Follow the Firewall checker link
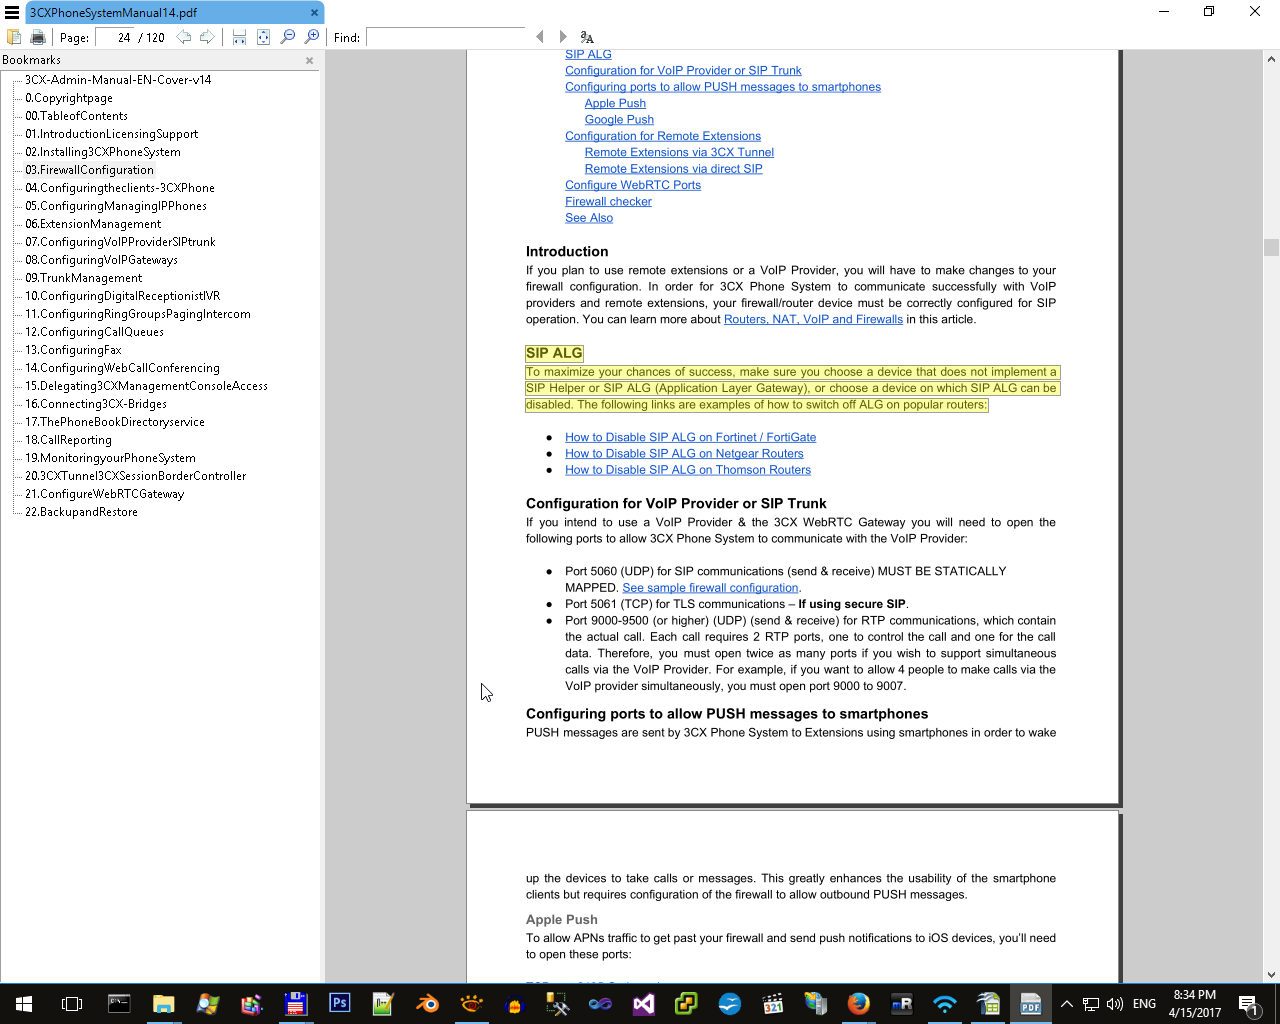Viewport: 1280px width, 1024px height. point(608,202)
